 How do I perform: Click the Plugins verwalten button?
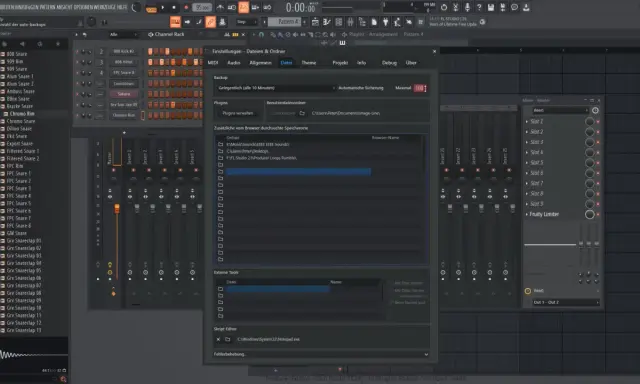pyautogui.click(x=238, y=113)
